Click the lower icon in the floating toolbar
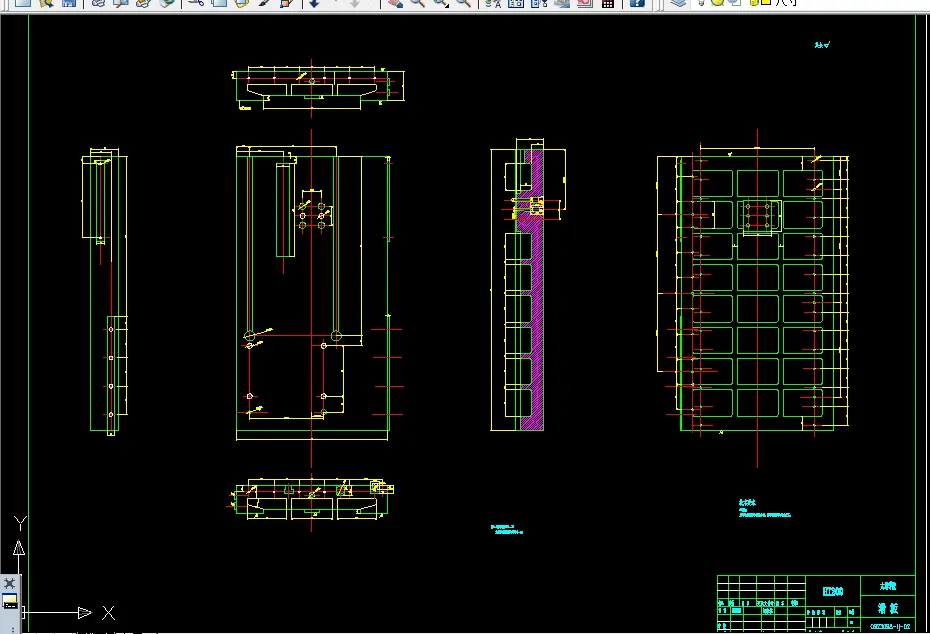Viewport: 930px width, 634px height. coord(9,603)
